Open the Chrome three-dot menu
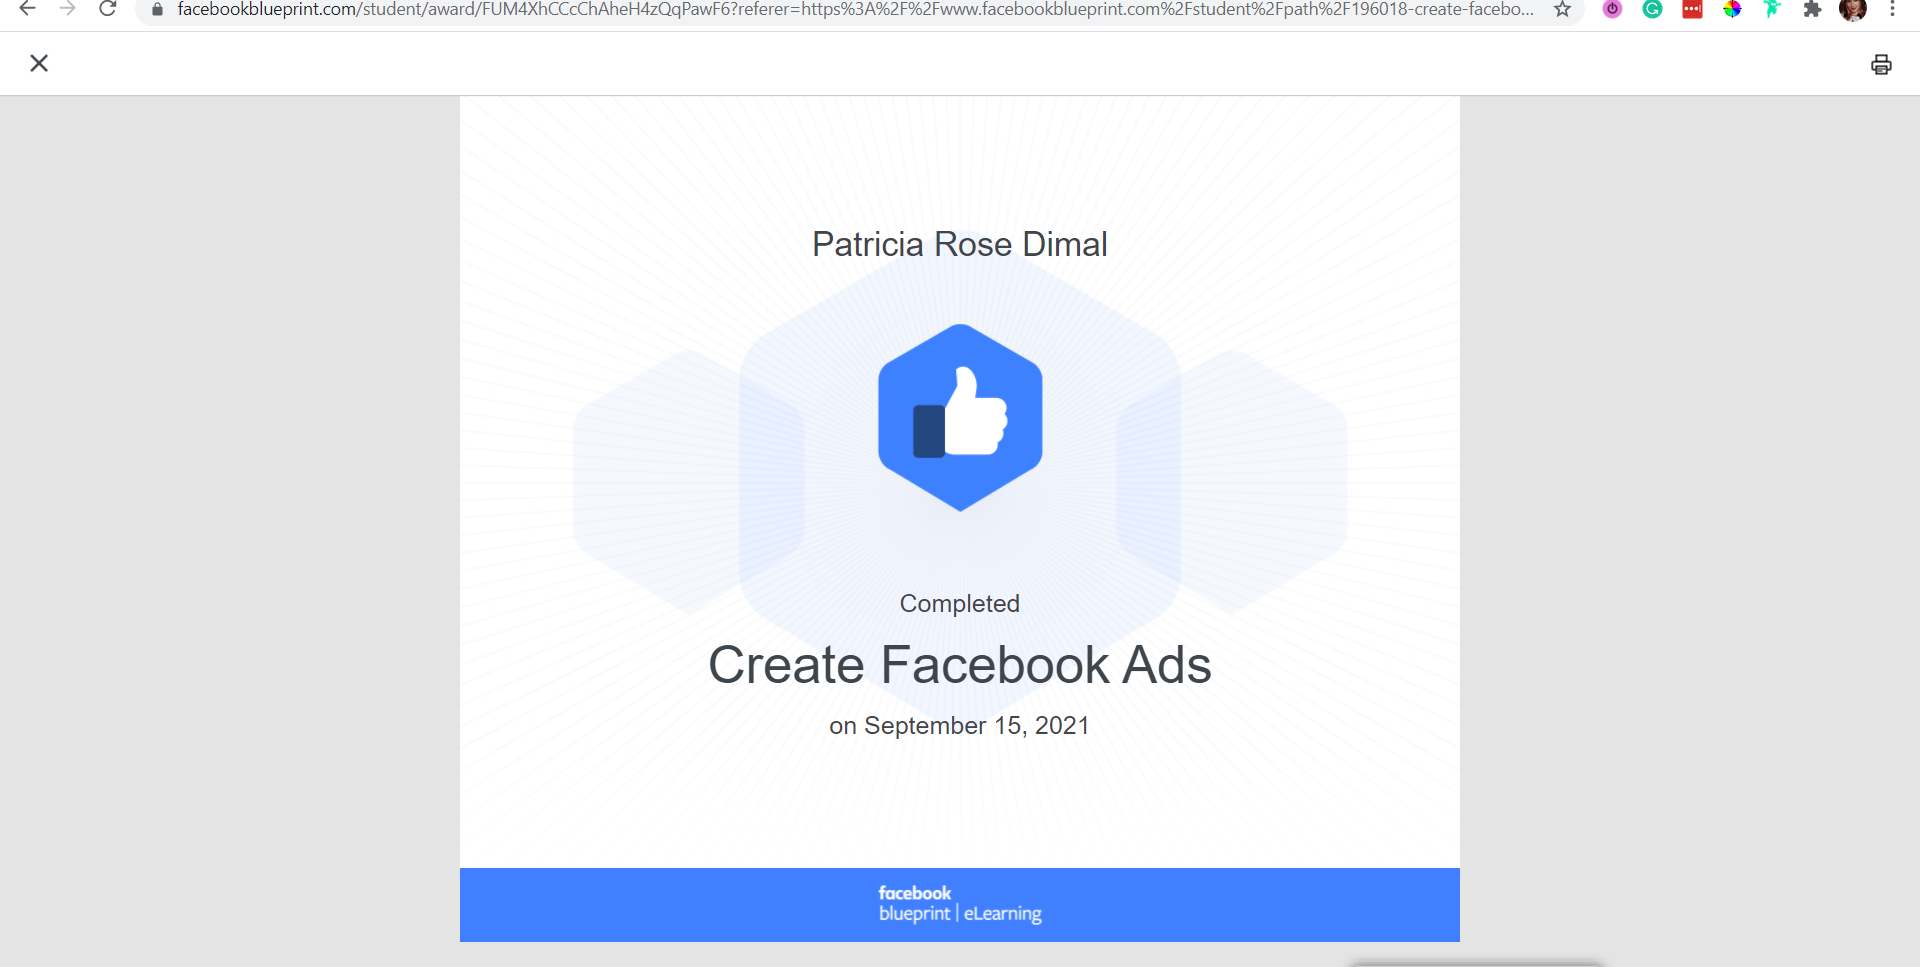 click(x=1892, y=10)
